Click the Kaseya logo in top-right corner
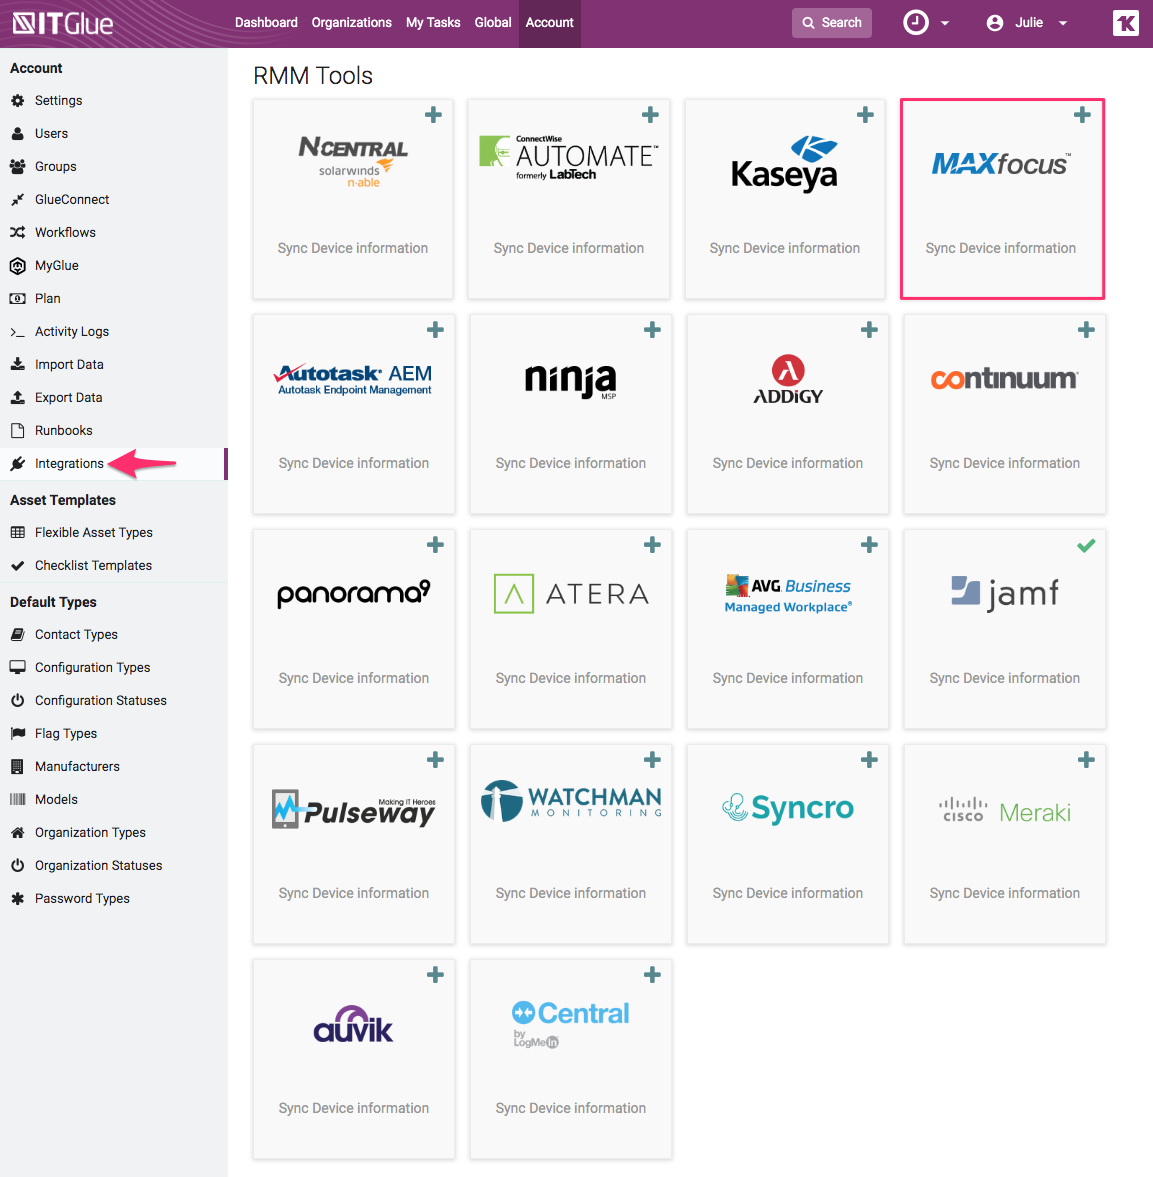Screen dimensions: 1153x1177 pyautogui.click(x=1126, y=22)
